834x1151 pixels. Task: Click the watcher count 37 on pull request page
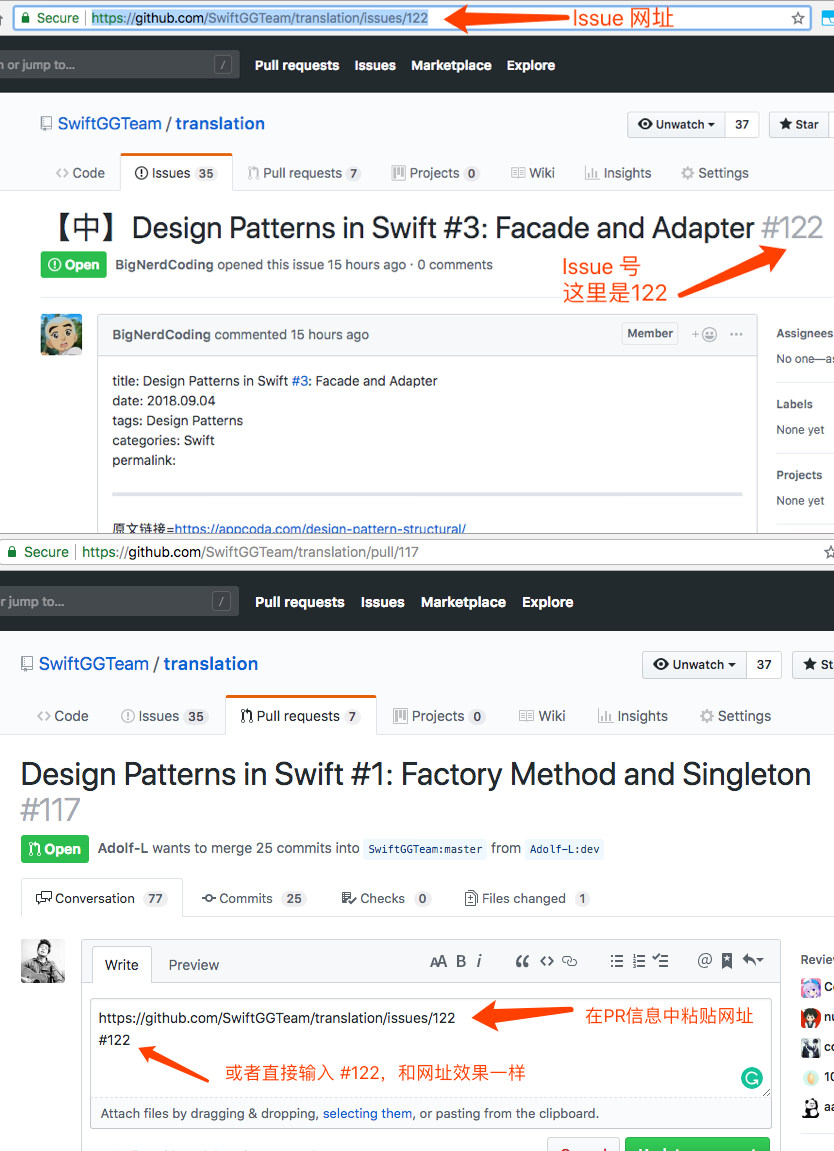click(764, 664)
